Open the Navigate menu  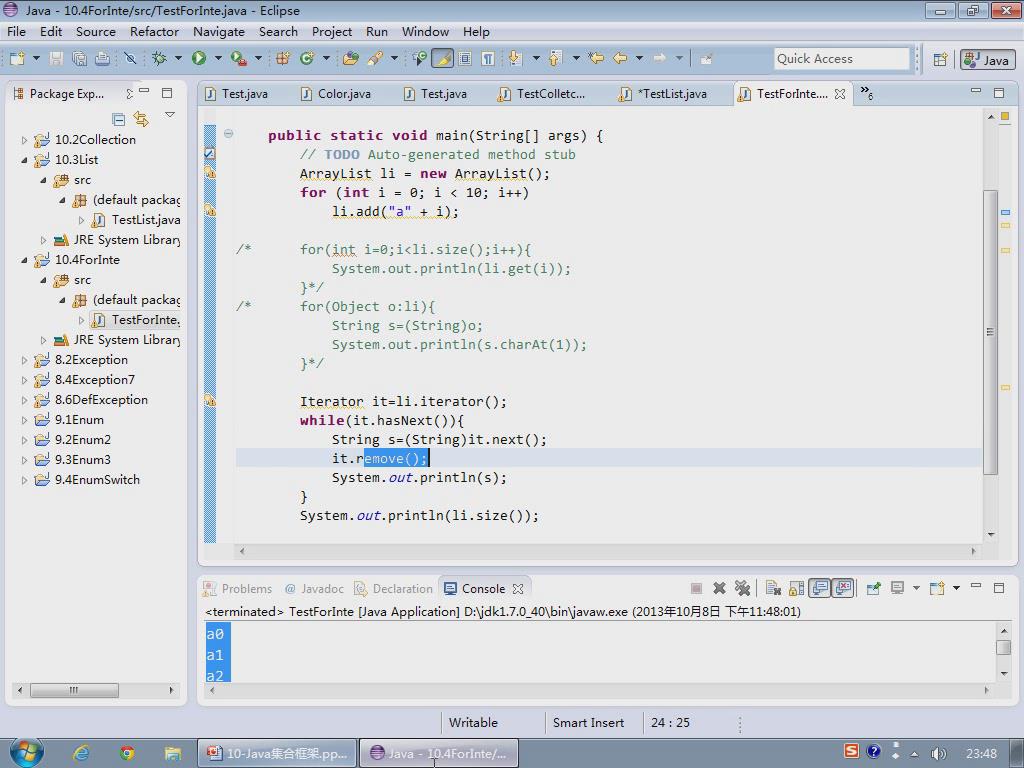click(x=219, y=31)
